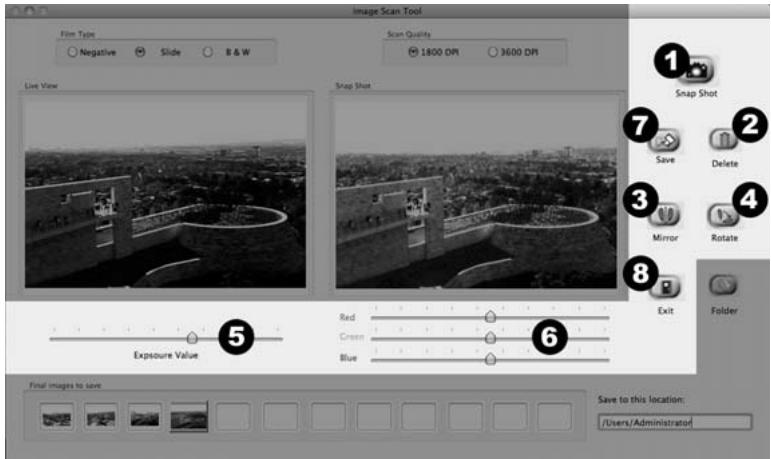Viewport: 771px width, 459px height.
Task: Click the Exposure Value slider handle
Action: click(x=192, y=337)
